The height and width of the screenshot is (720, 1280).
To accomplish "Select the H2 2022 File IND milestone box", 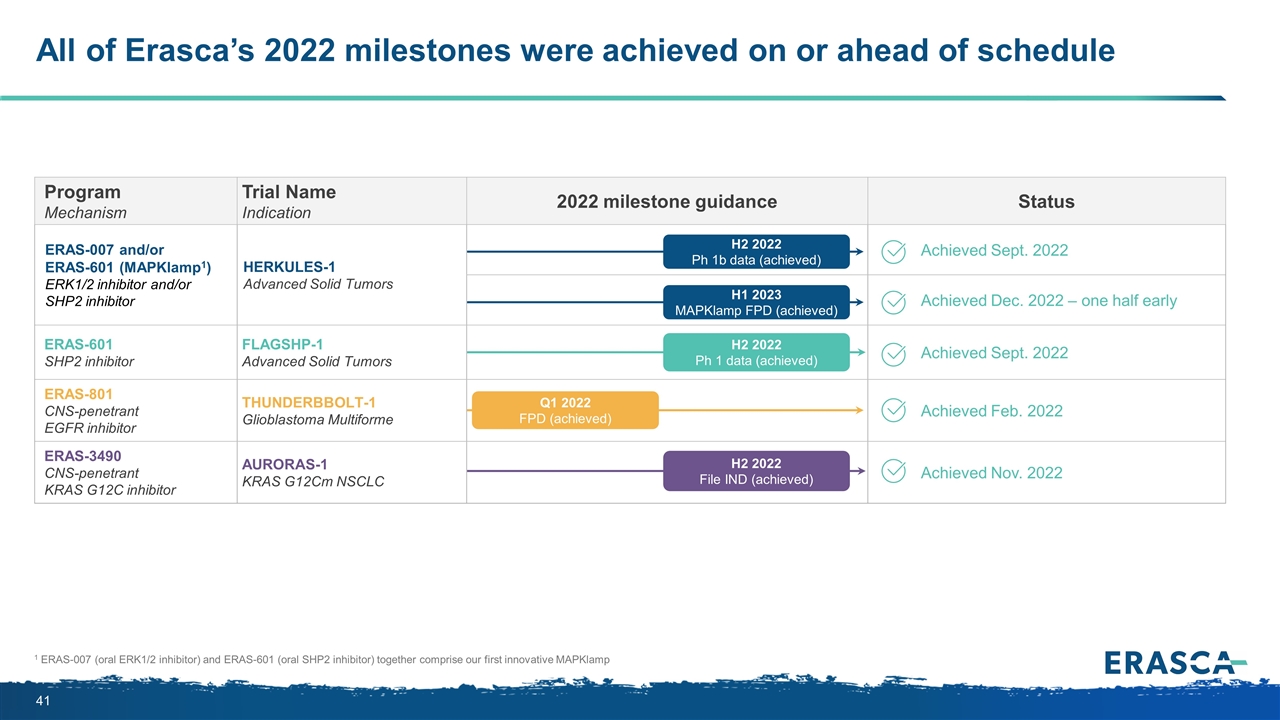I will coord(756,471).
